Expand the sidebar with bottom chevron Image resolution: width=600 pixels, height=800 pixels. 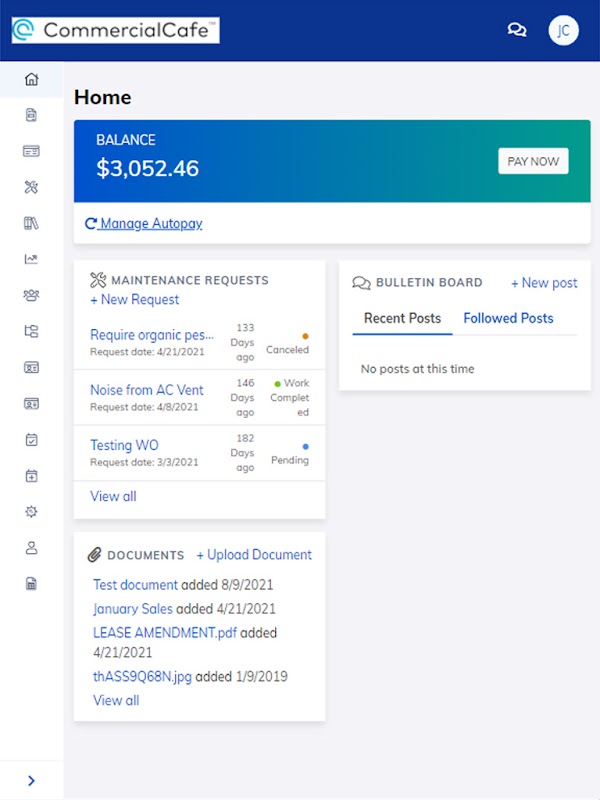pyautogui.click(x=31, y=781)
